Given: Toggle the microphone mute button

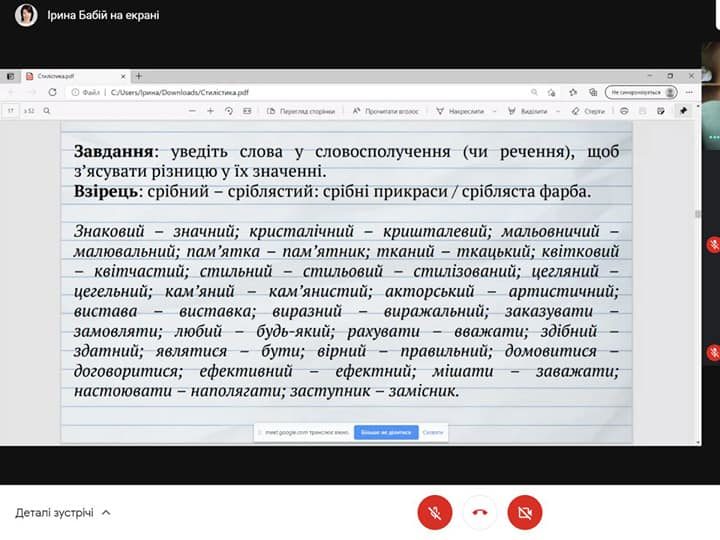Looking at the screenshot, I should pos(435,513).
